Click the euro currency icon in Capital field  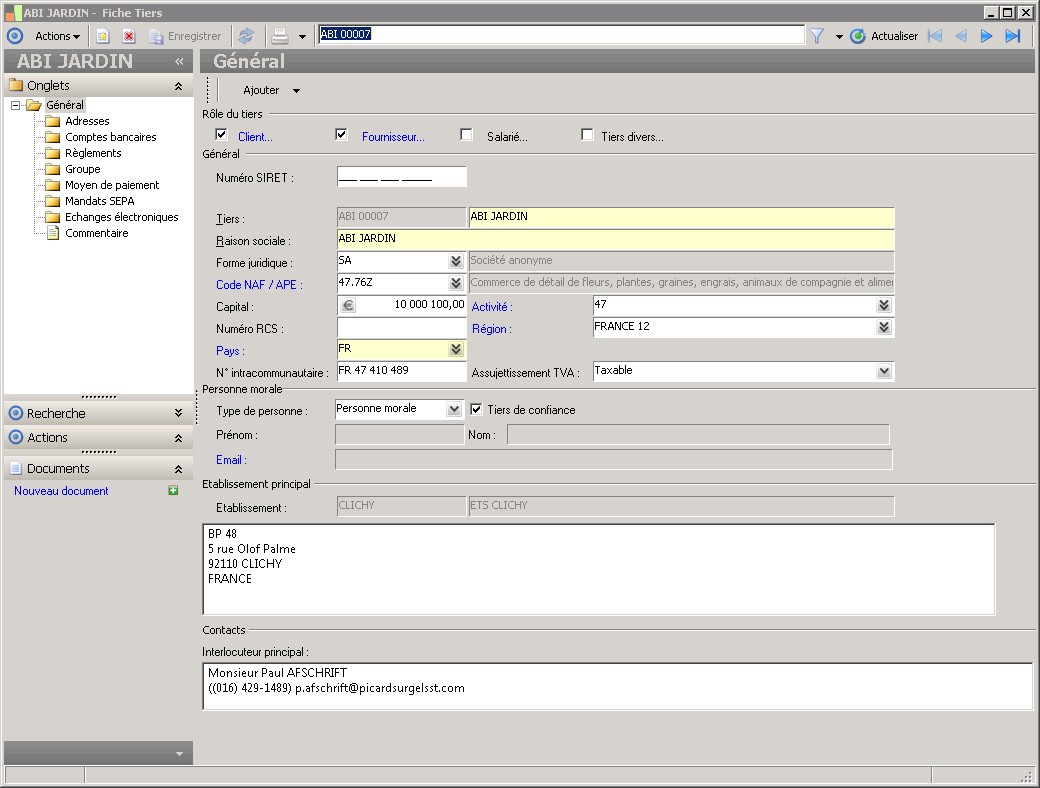tap(348, 305)
